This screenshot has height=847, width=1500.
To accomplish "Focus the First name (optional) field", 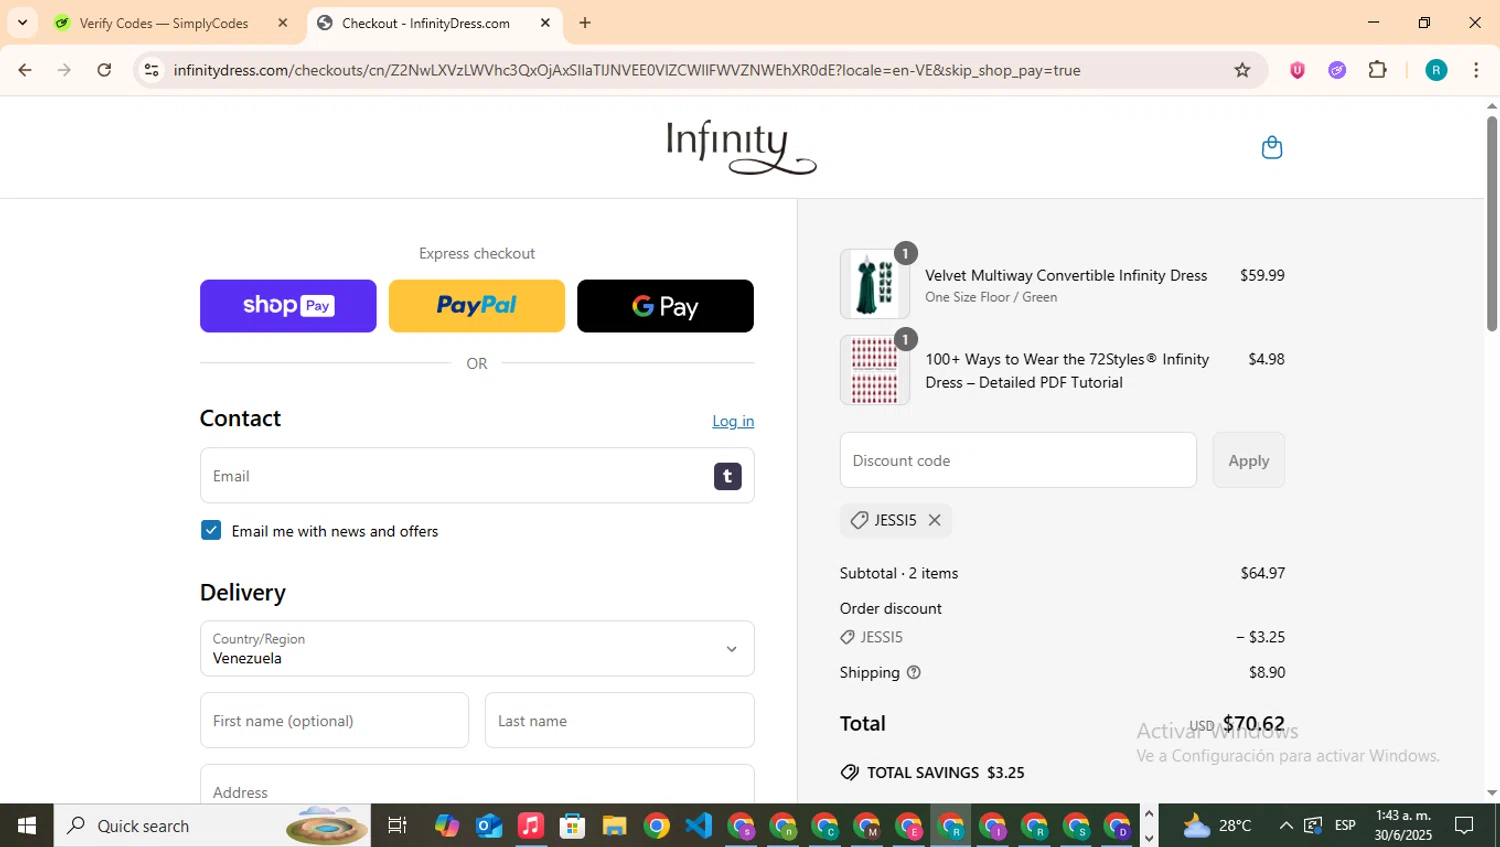I will (x=334, y=720).
